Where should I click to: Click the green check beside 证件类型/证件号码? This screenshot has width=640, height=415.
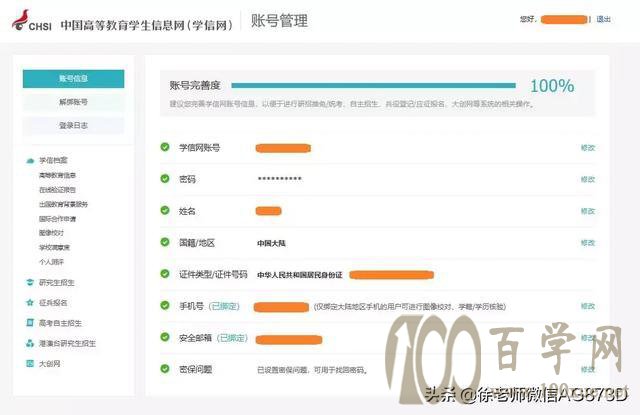tap(165, 274)
